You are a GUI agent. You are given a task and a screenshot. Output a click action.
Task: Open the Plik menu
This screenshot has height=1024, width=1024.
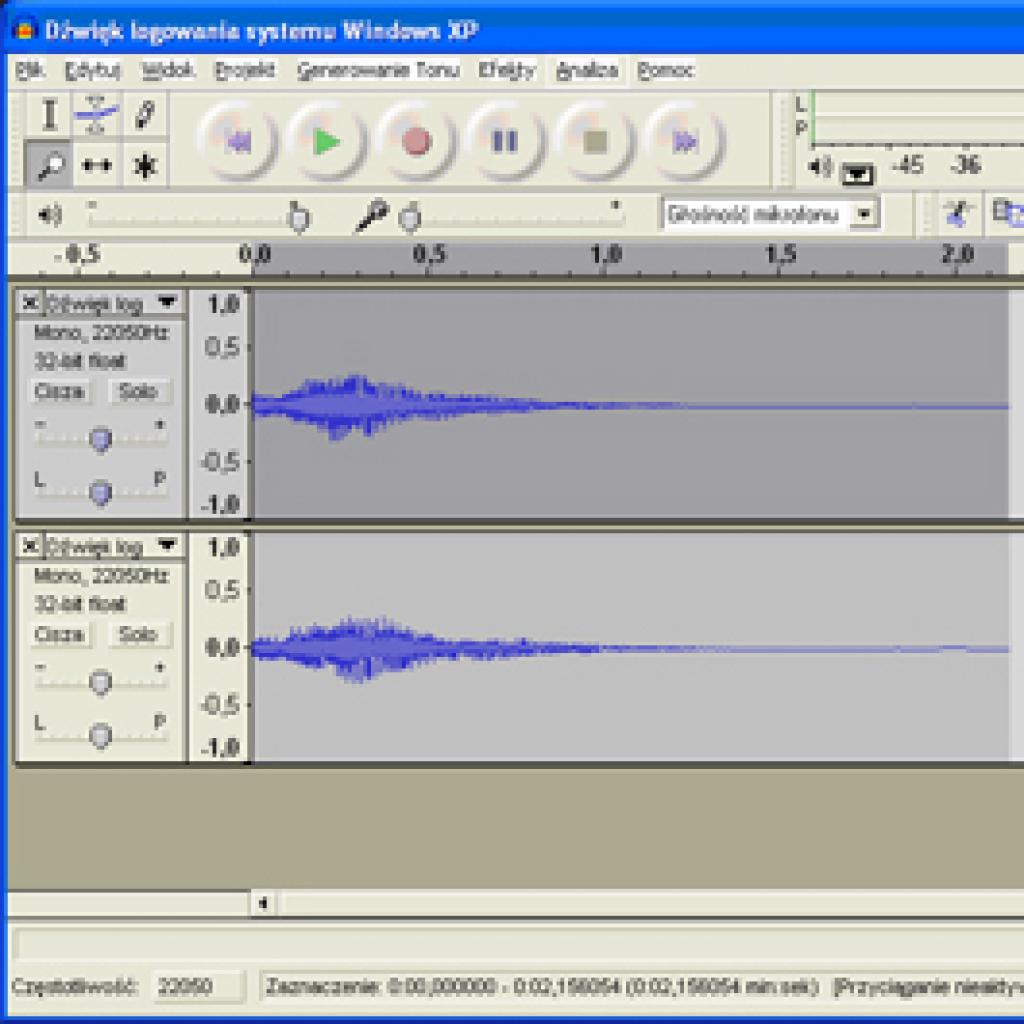(x=30, y=69)
